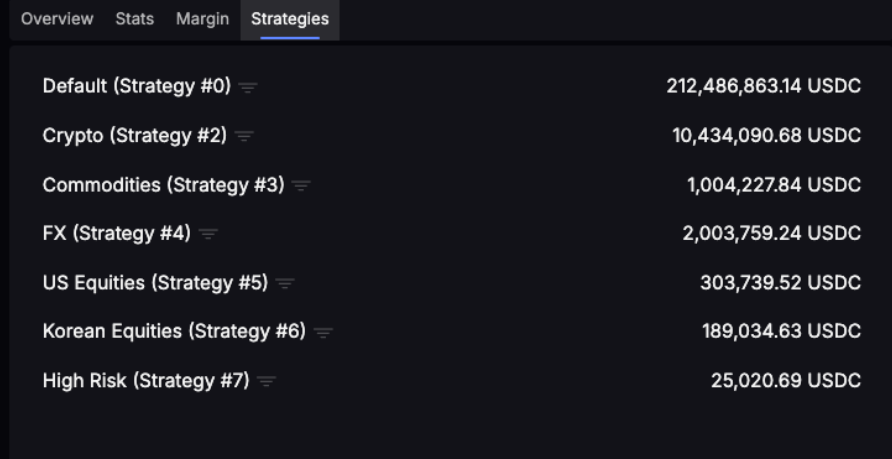Switch to the Stats tab
The height and width of the screenshot is (459, 892).
click(x=134, y=19)
